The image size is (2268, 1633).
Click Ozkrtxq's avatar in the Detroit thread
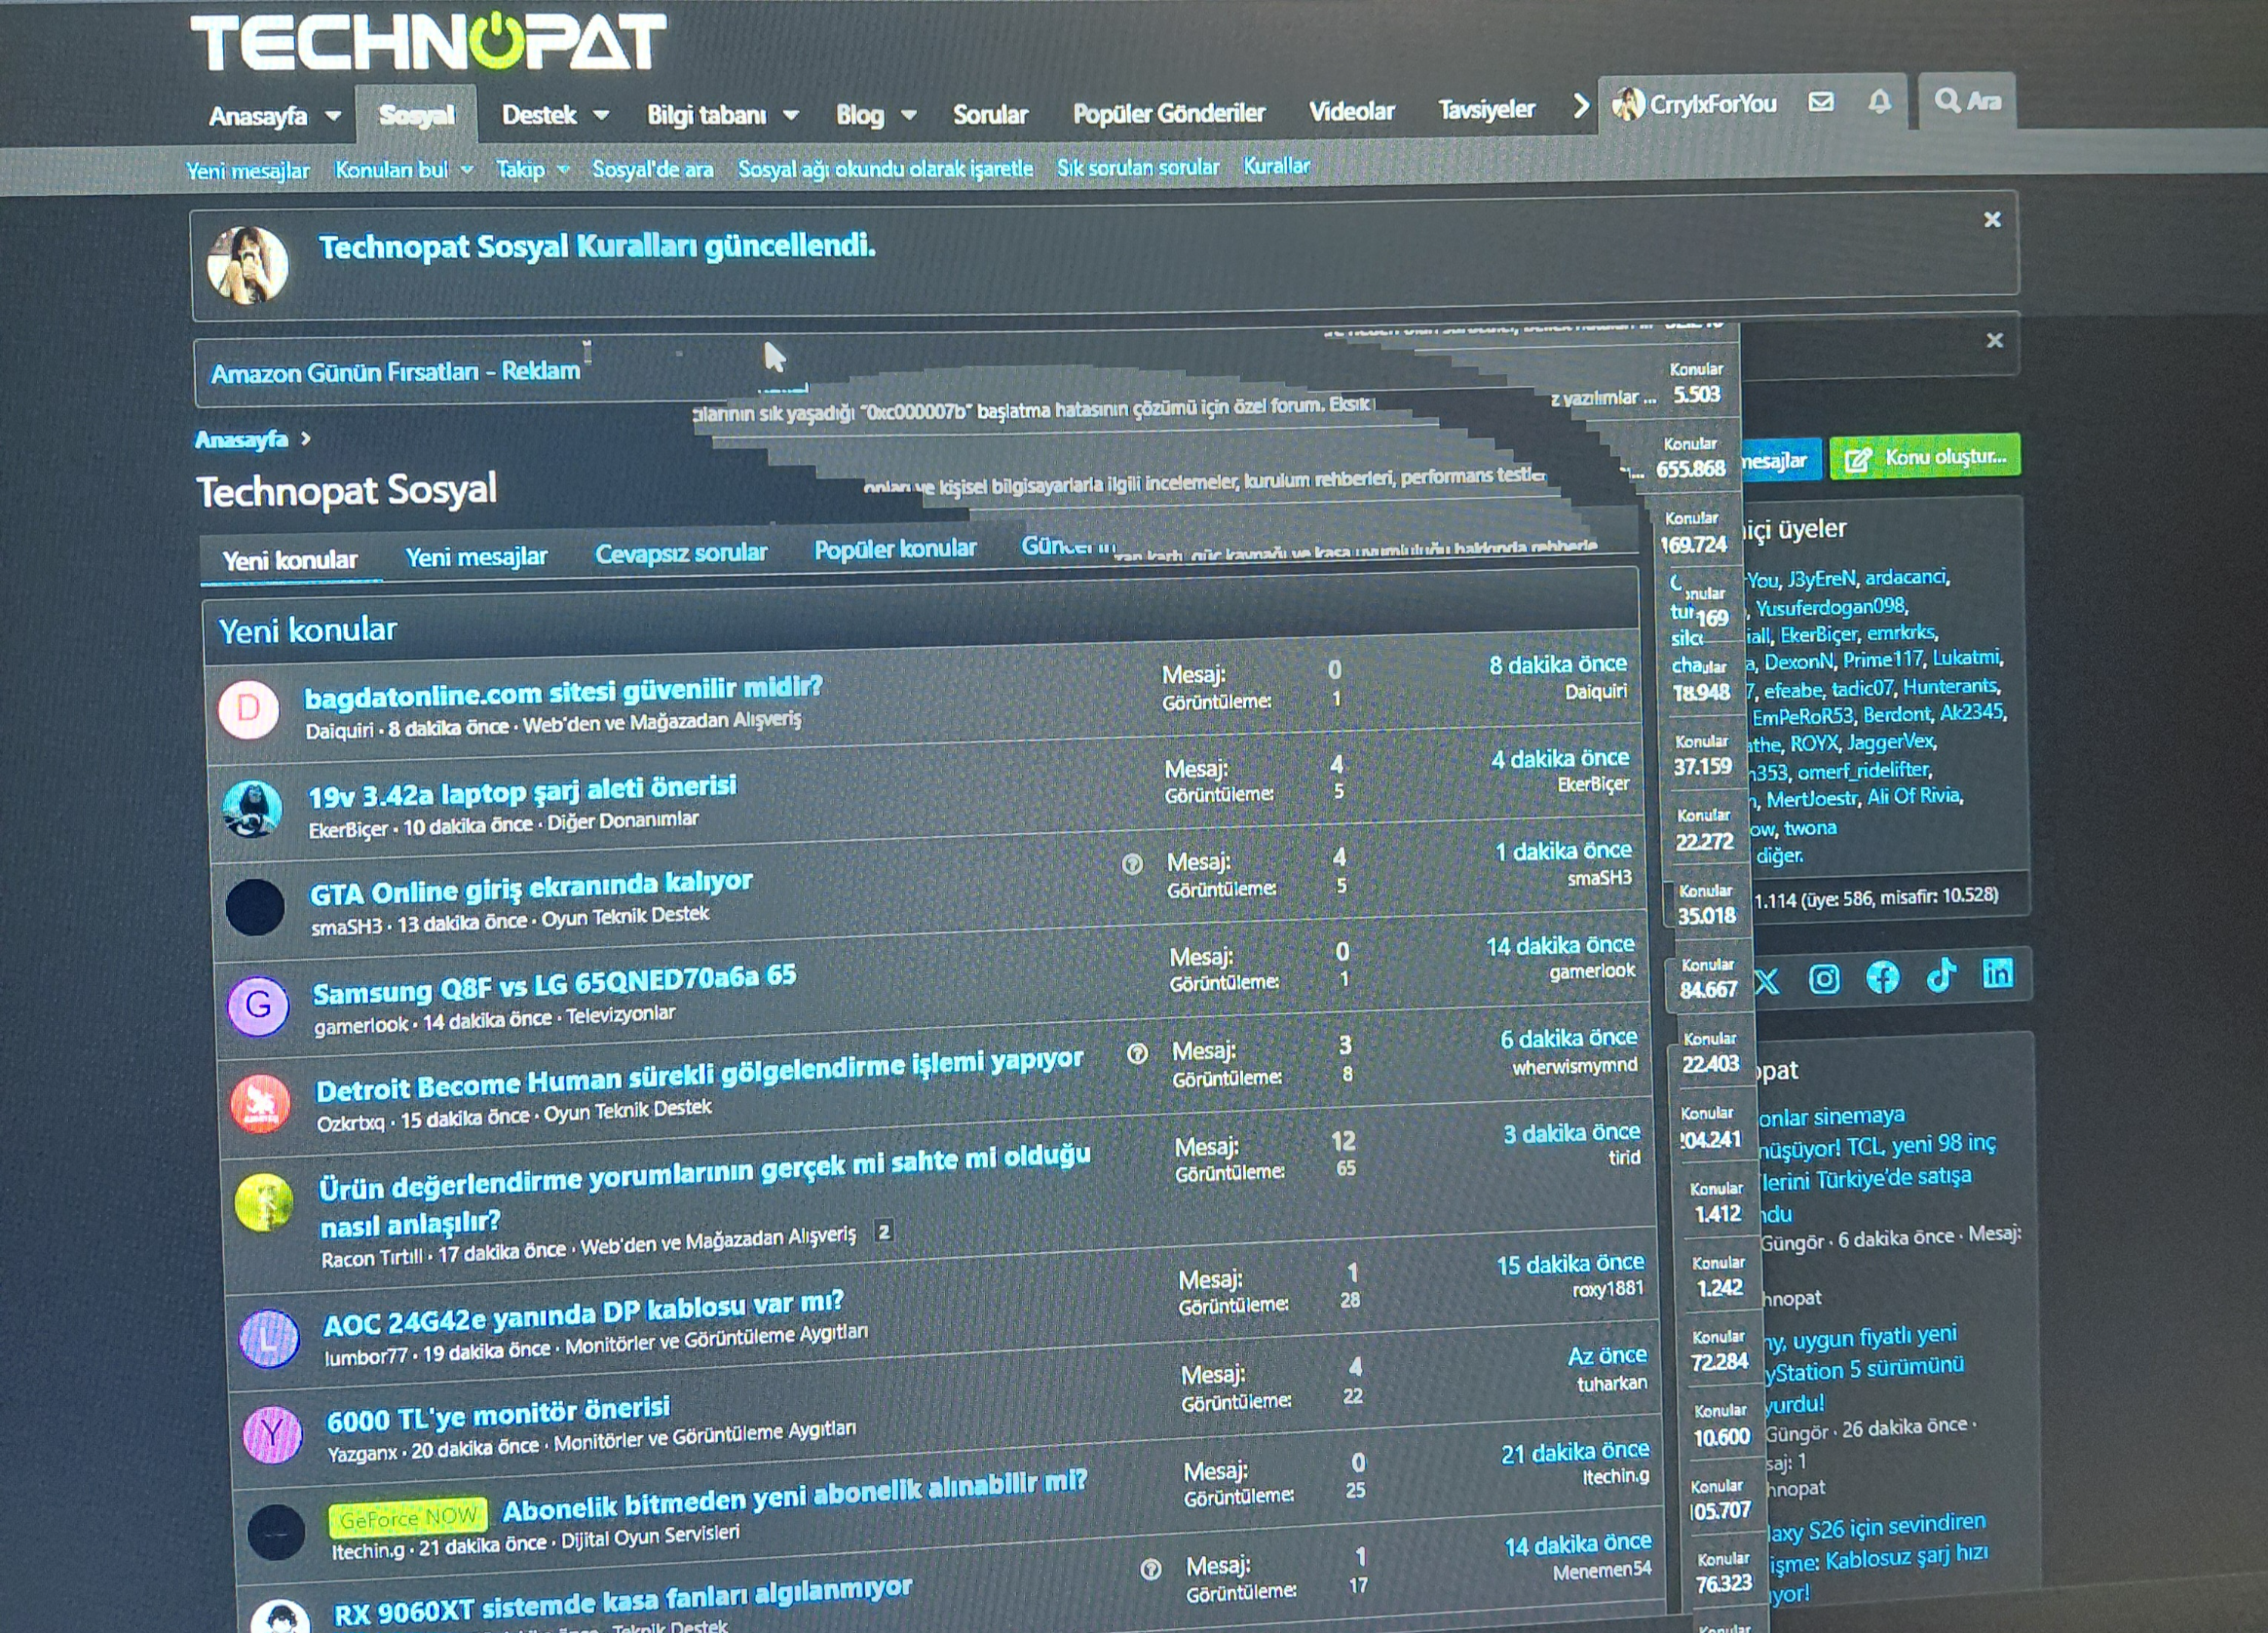pos(261,1103)
